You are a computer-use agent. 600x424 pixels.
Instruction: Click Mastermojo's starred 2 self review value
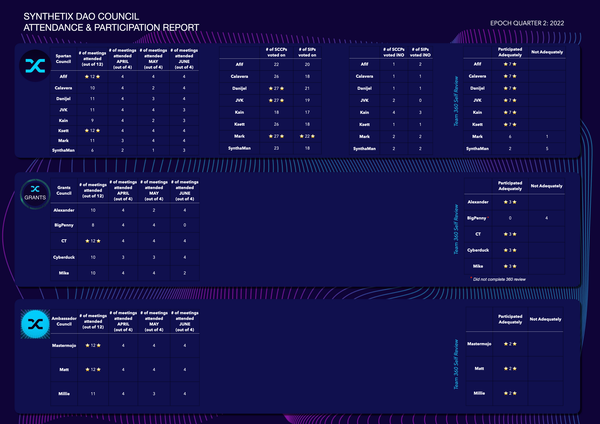[510, 344]
